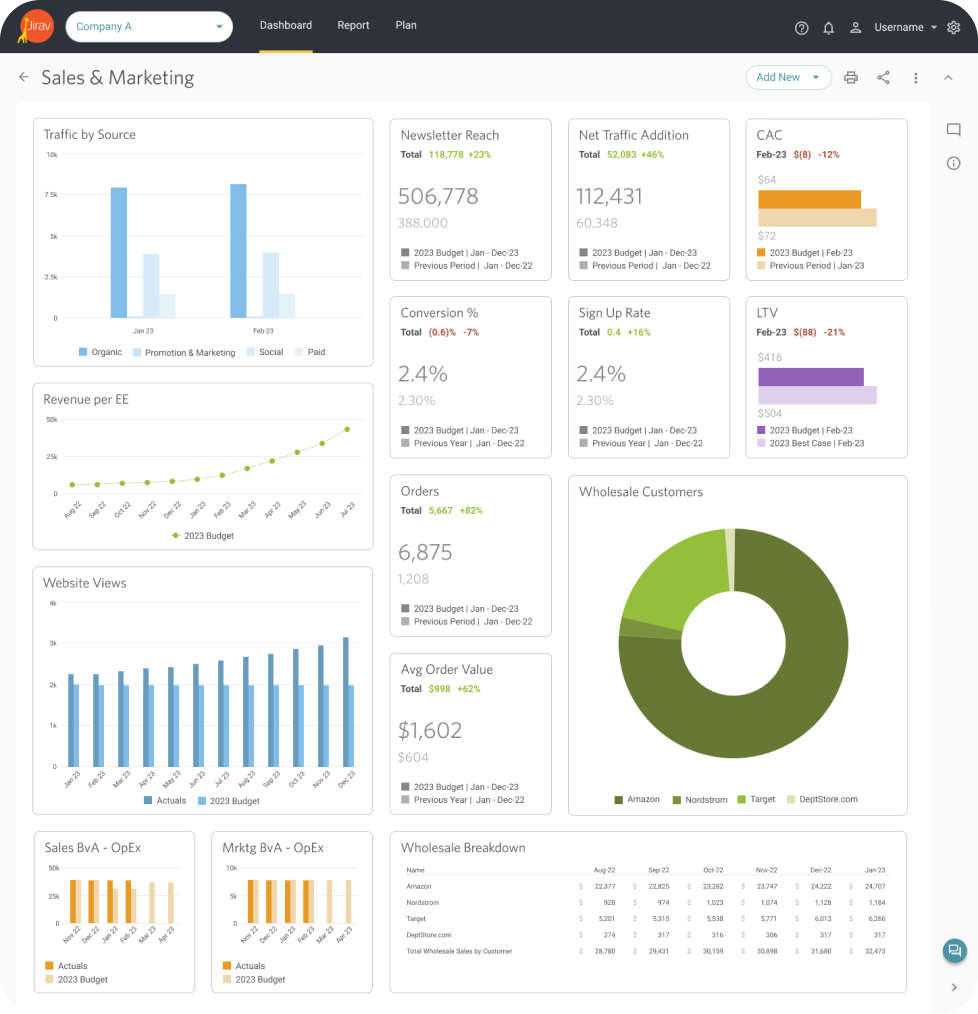Collapse the header with the up chevron

948,78
